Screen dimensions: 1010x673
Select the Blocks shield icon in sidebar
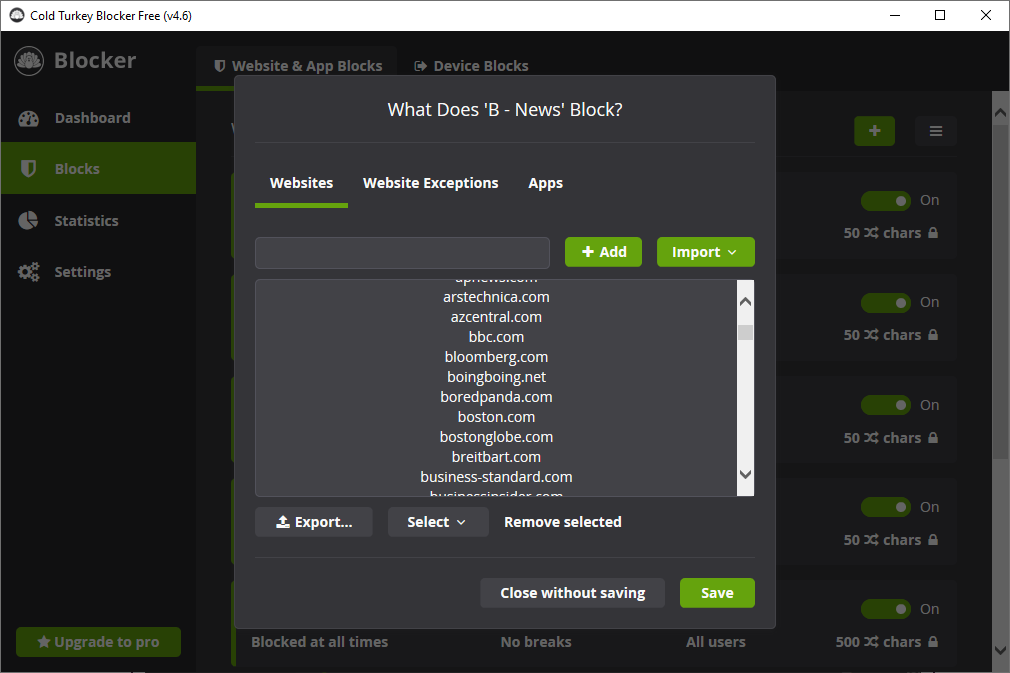pos(28,169)
